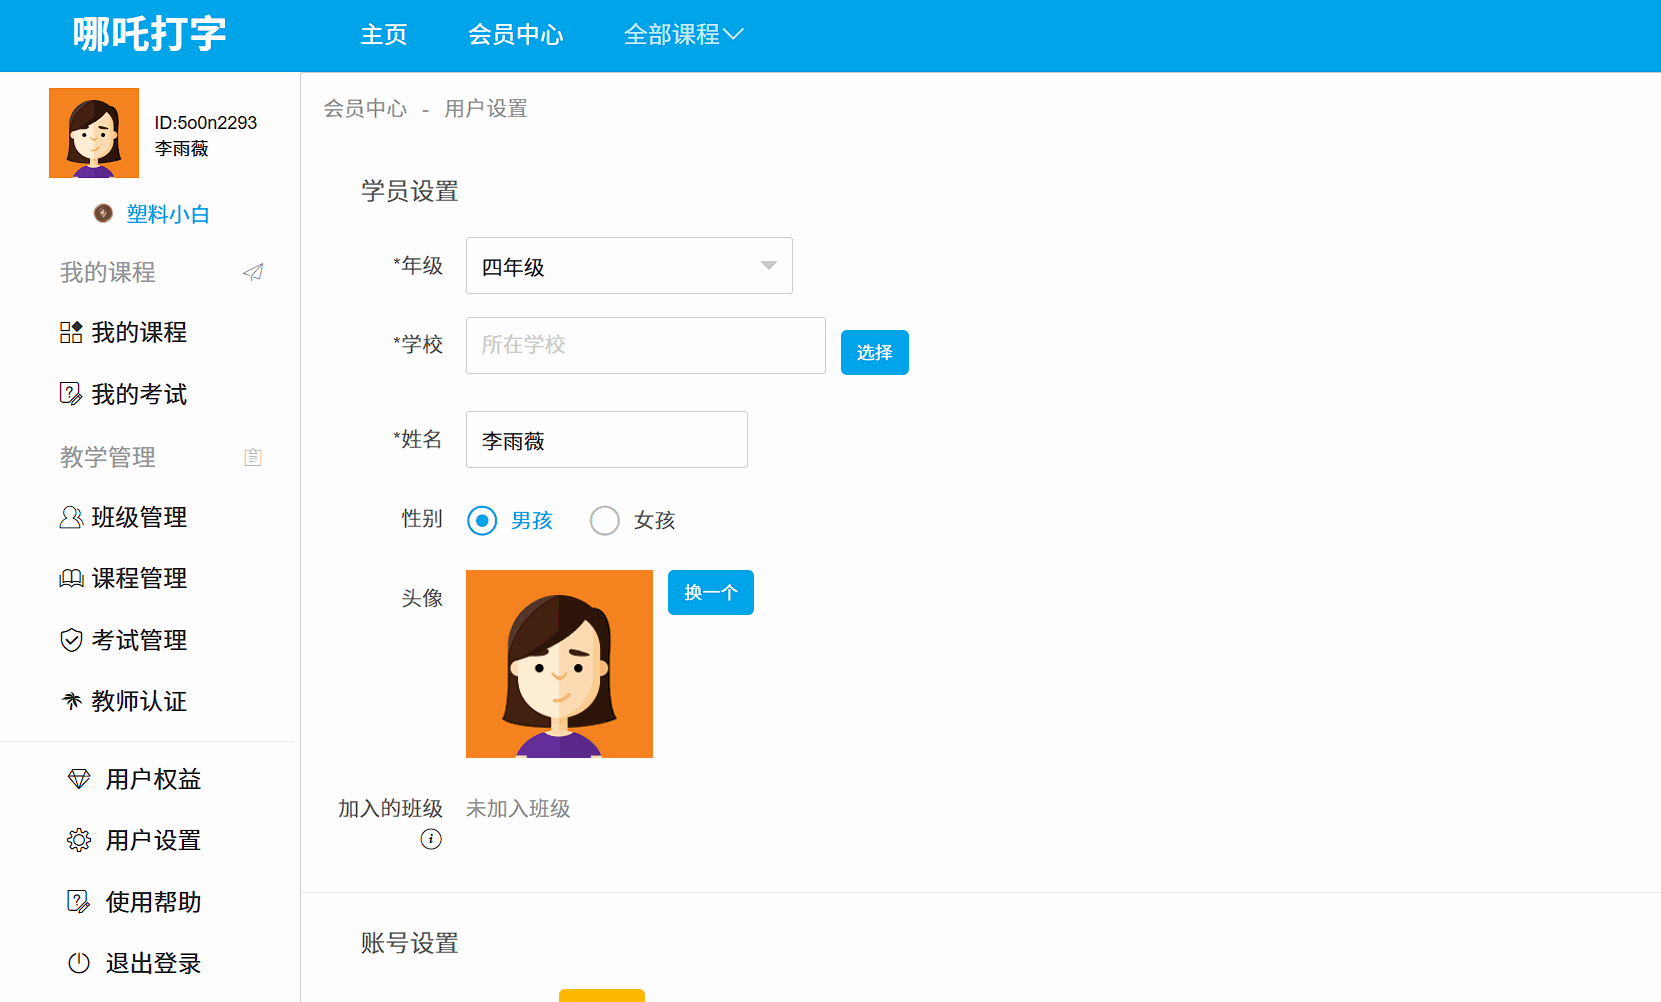Select the 男孩 radio button
The image size is (1661, 1002).
point(482,521)
